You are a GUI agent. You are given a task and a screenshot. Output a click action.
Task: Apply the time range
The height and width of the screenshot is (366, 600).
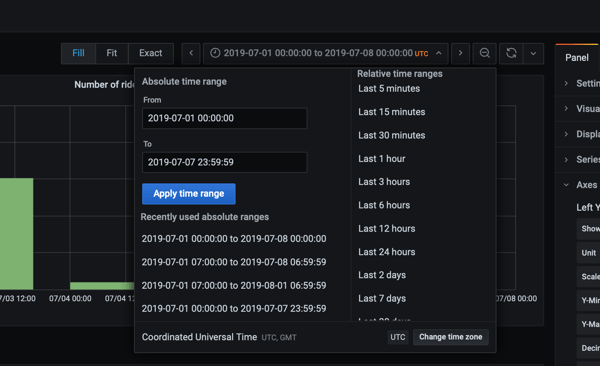coord(189,194)
